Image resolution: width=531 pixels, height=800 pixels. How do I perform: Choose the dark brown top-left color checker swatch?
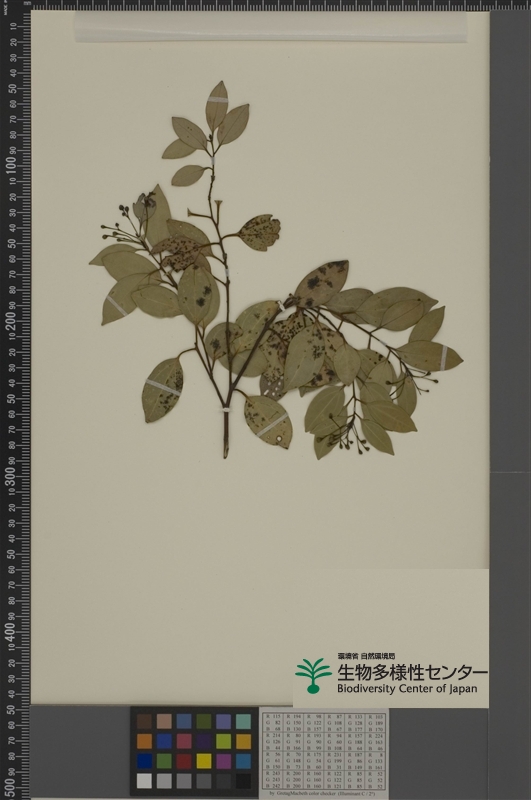(144, 721)
